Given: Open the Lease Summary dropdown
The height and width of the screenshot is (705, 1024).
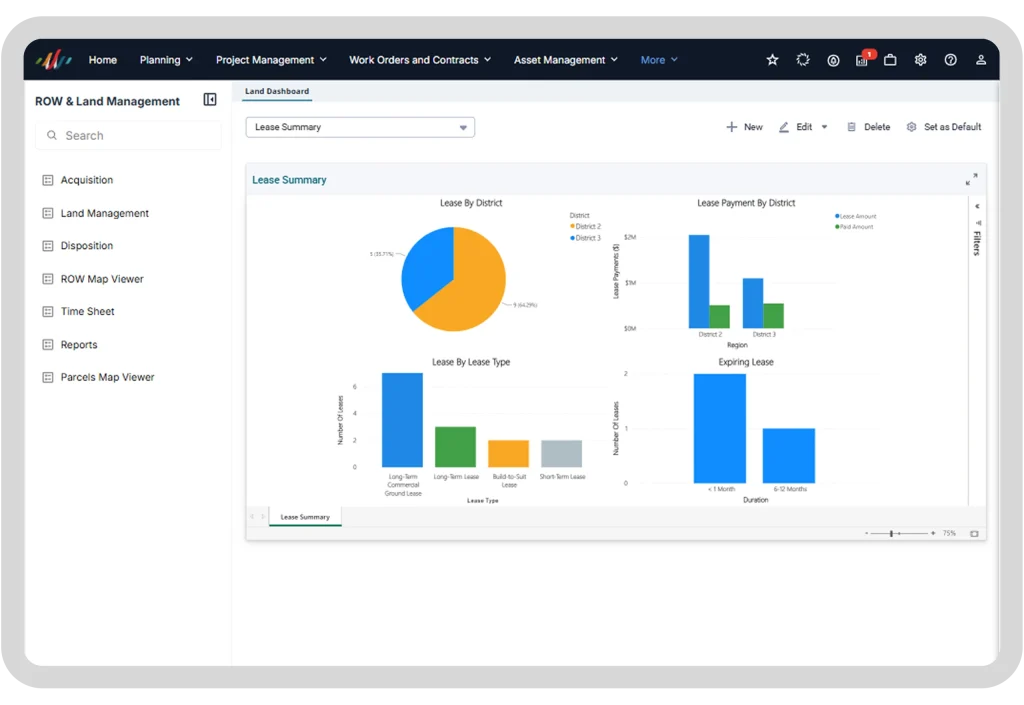Looking at the screenshot, I should click(x=360, y=127).
